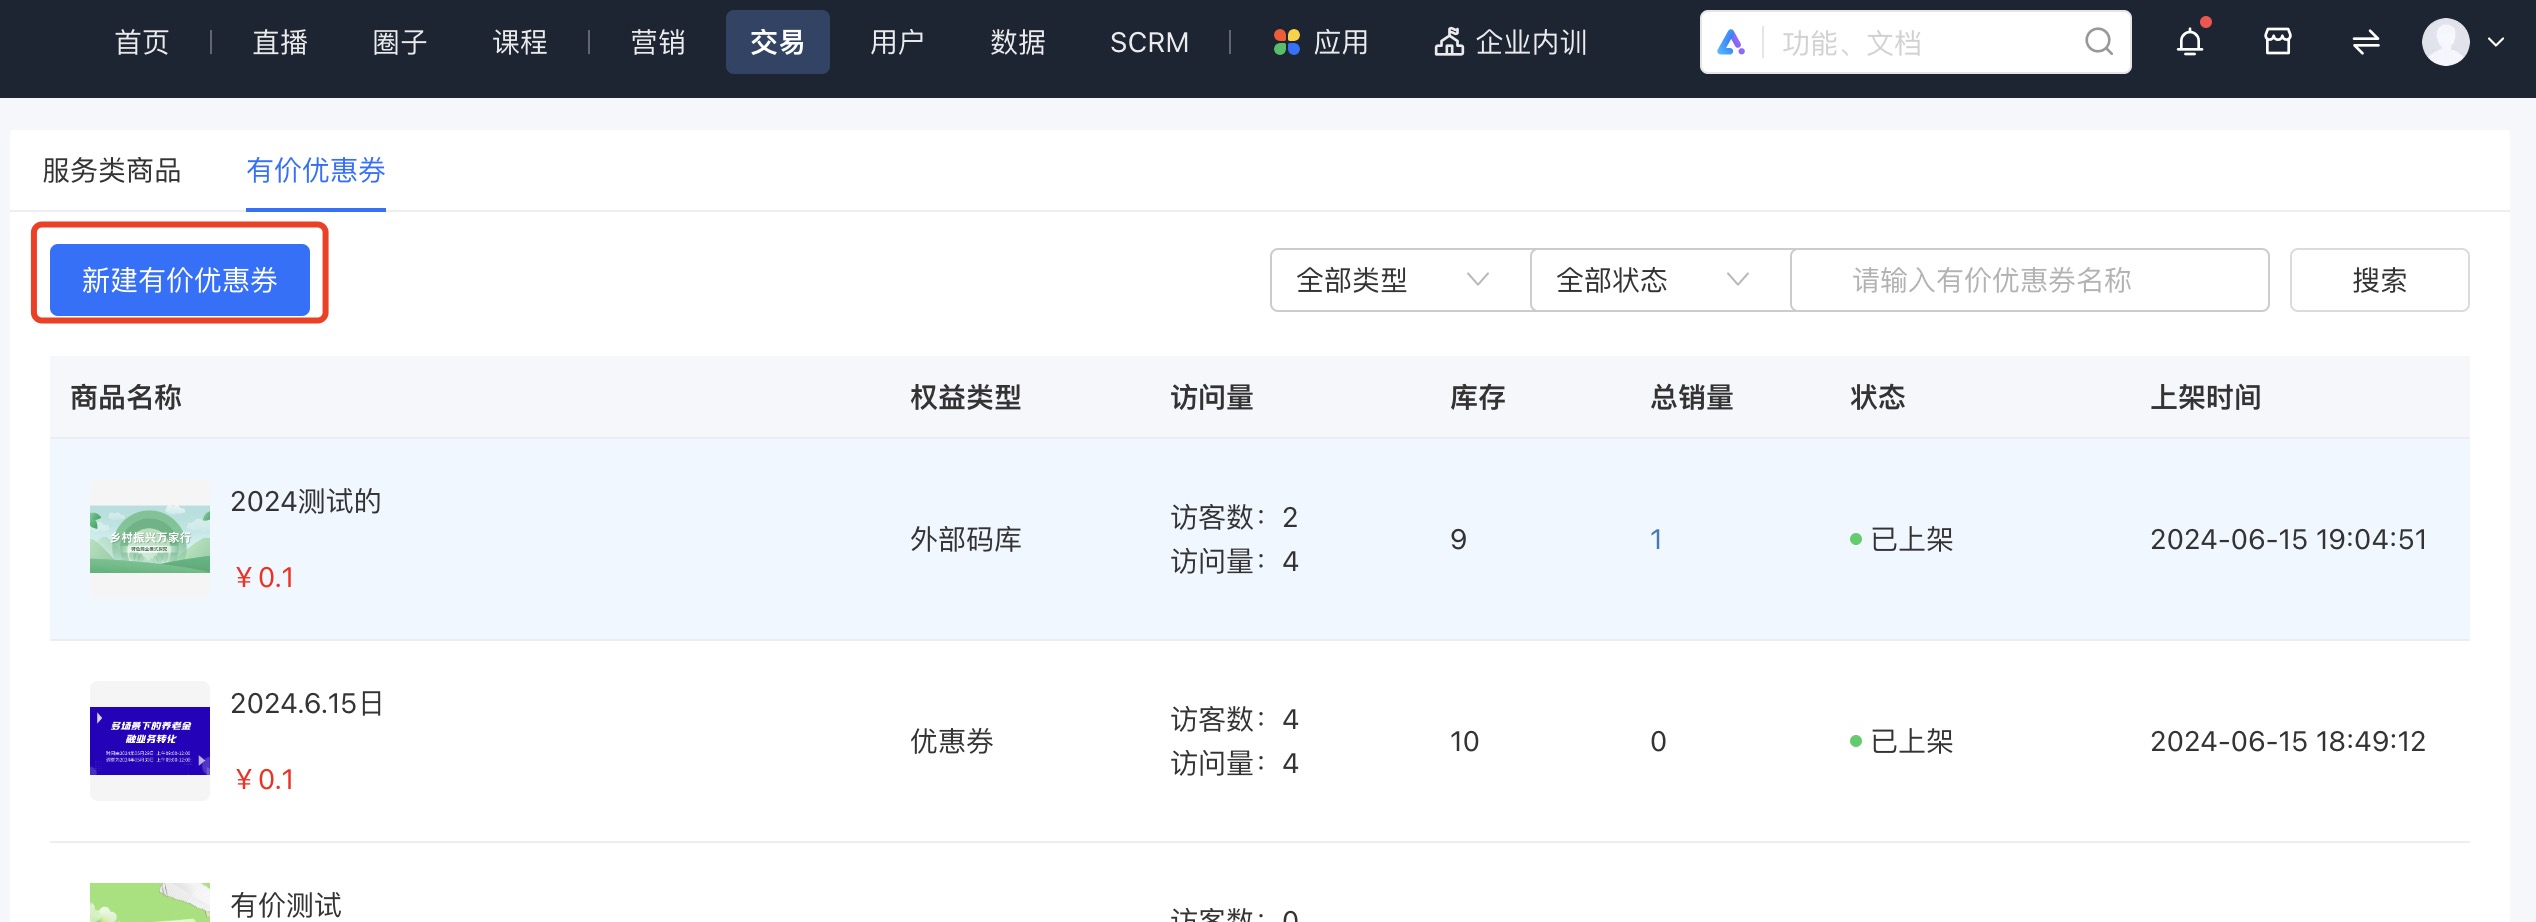Click the 搜索 button

pyautogui.click(x=2378, y=280)
